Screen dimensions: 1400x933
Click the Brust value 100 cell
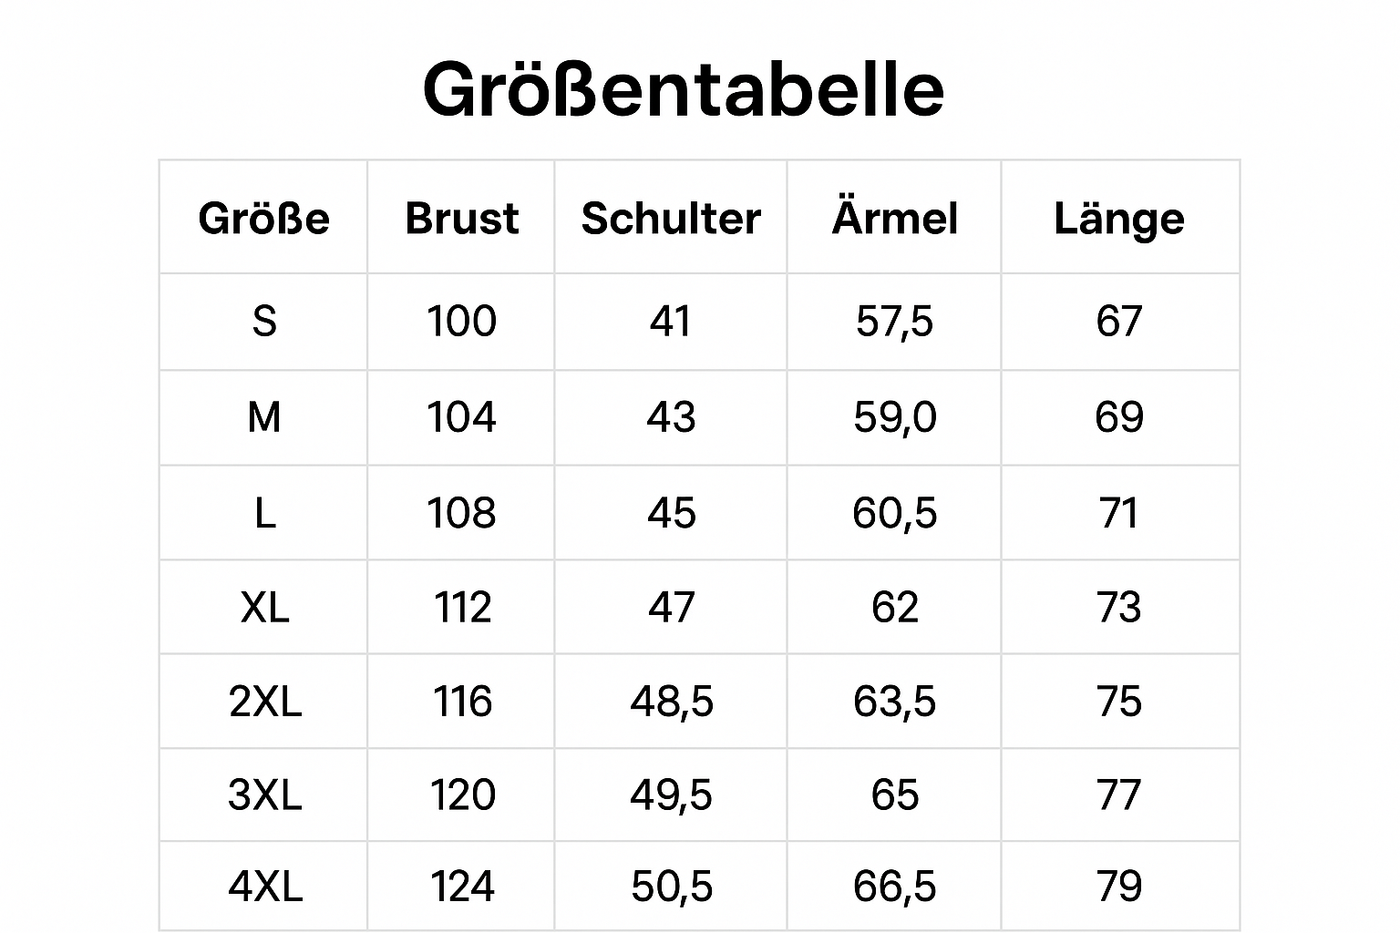tap(462, 321)
